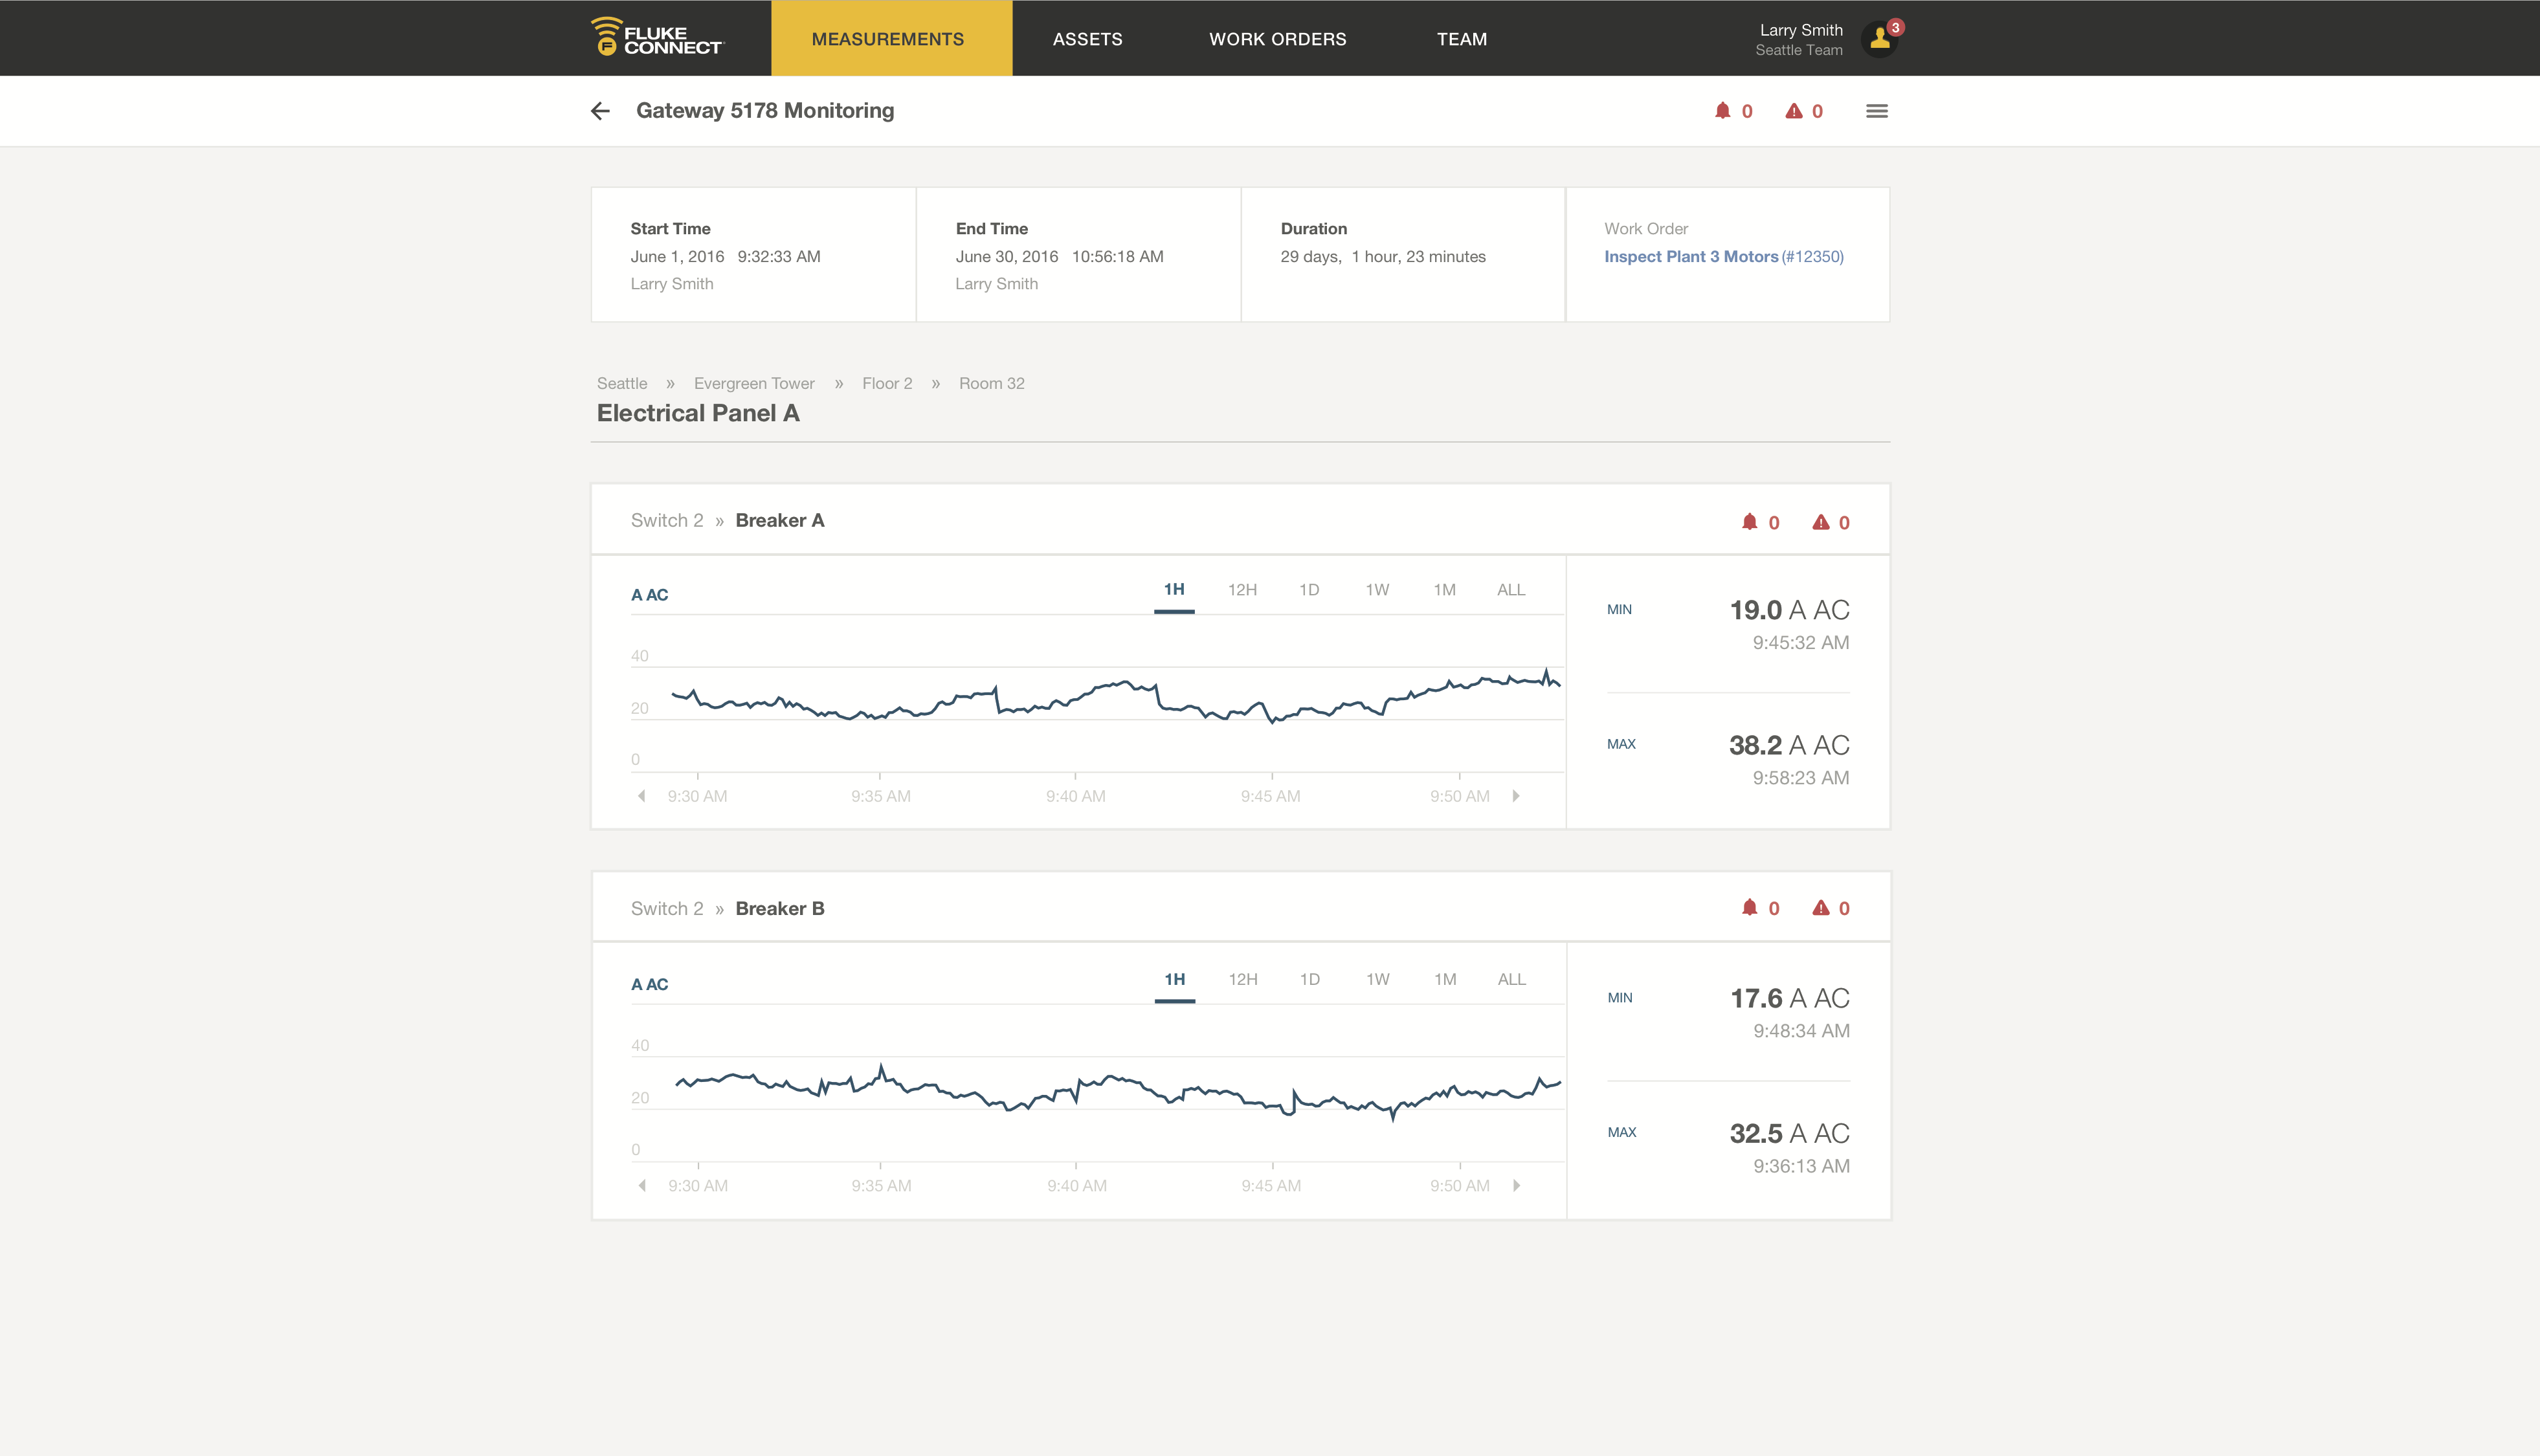
Task: Click the alarm bell icon in page header
Action: tap(1722, 111)
